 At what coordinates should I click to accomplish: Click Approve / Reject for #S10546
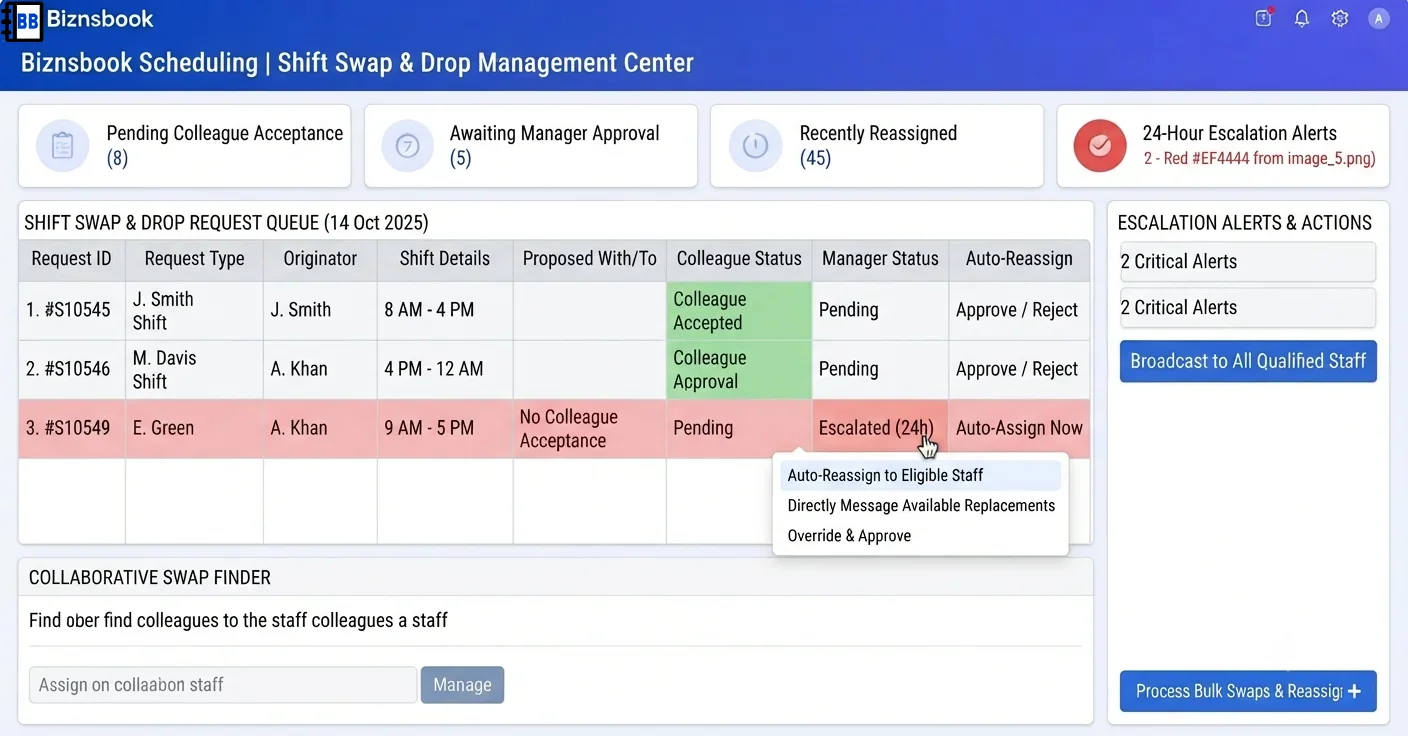pyautogui.click(x=1017, y=369)
